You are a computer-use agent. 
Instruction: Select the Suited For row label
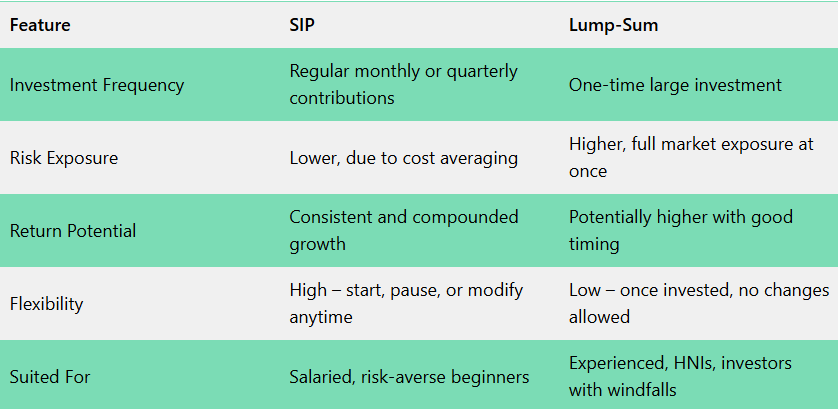[50, 377]
